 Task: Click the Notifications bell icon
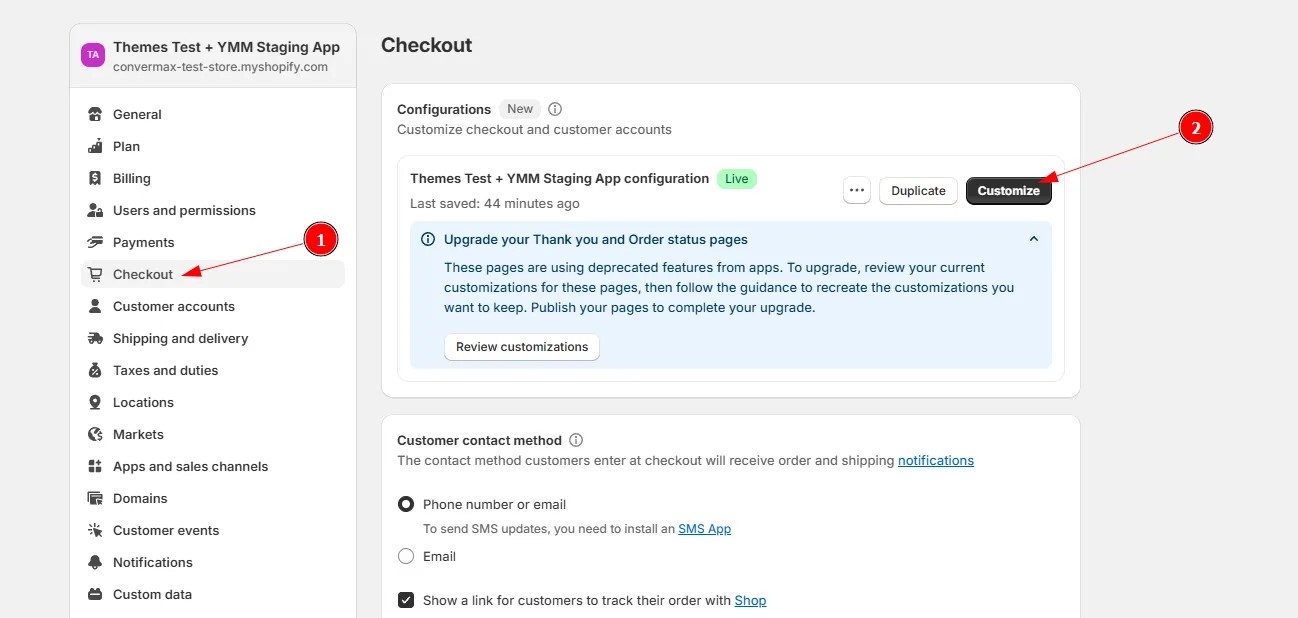95,562
